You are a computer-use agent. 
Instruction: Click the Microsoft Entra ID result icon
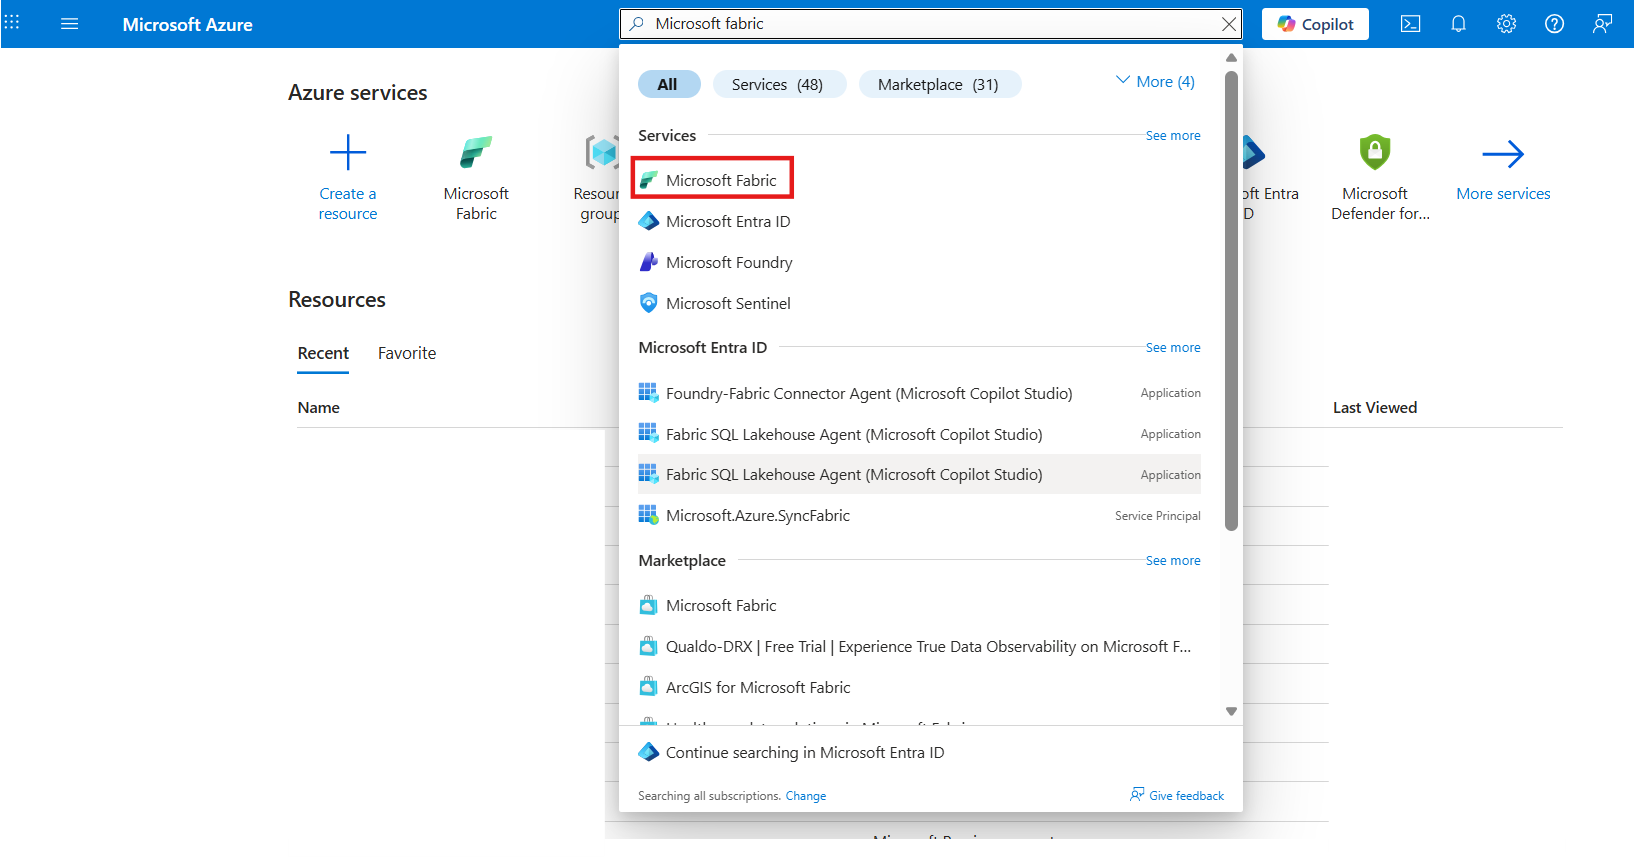(649, 222)
